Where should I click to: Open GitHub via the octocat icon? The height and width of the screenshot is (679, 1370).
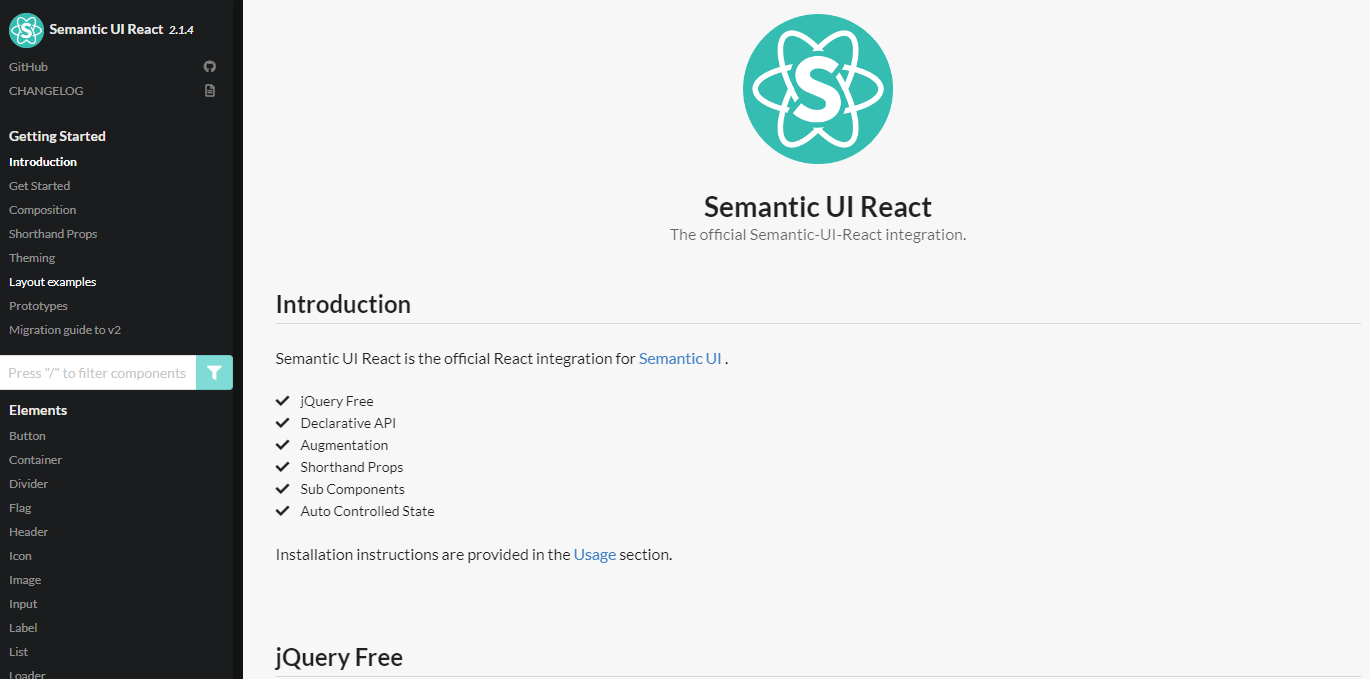210,66
